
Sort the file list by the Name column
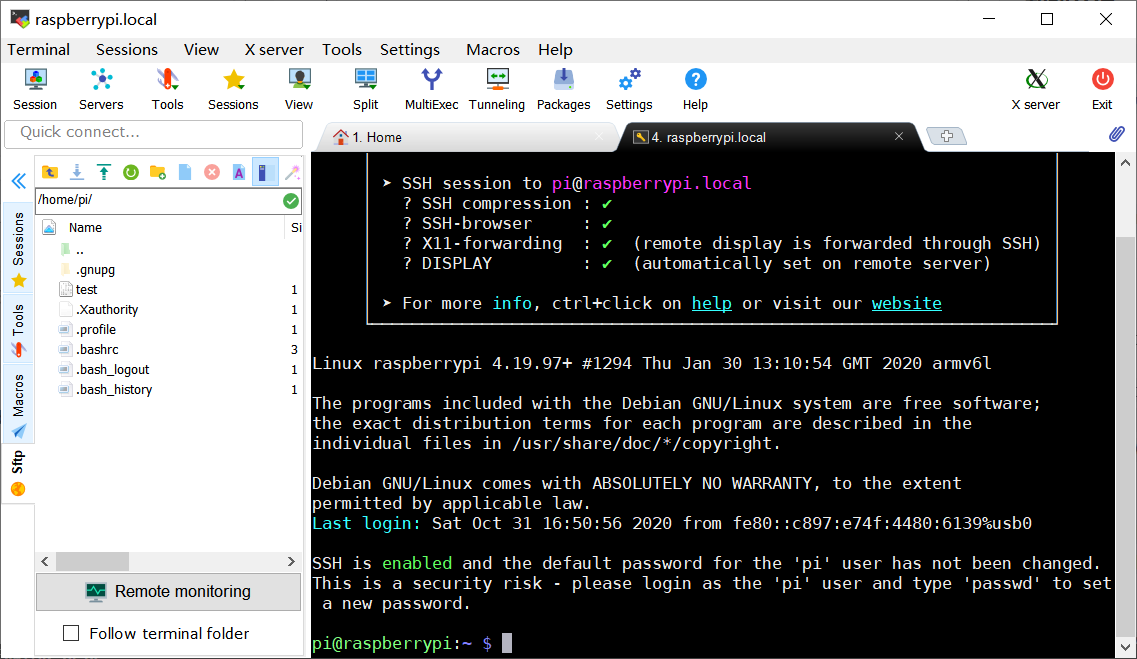(85, 228)
